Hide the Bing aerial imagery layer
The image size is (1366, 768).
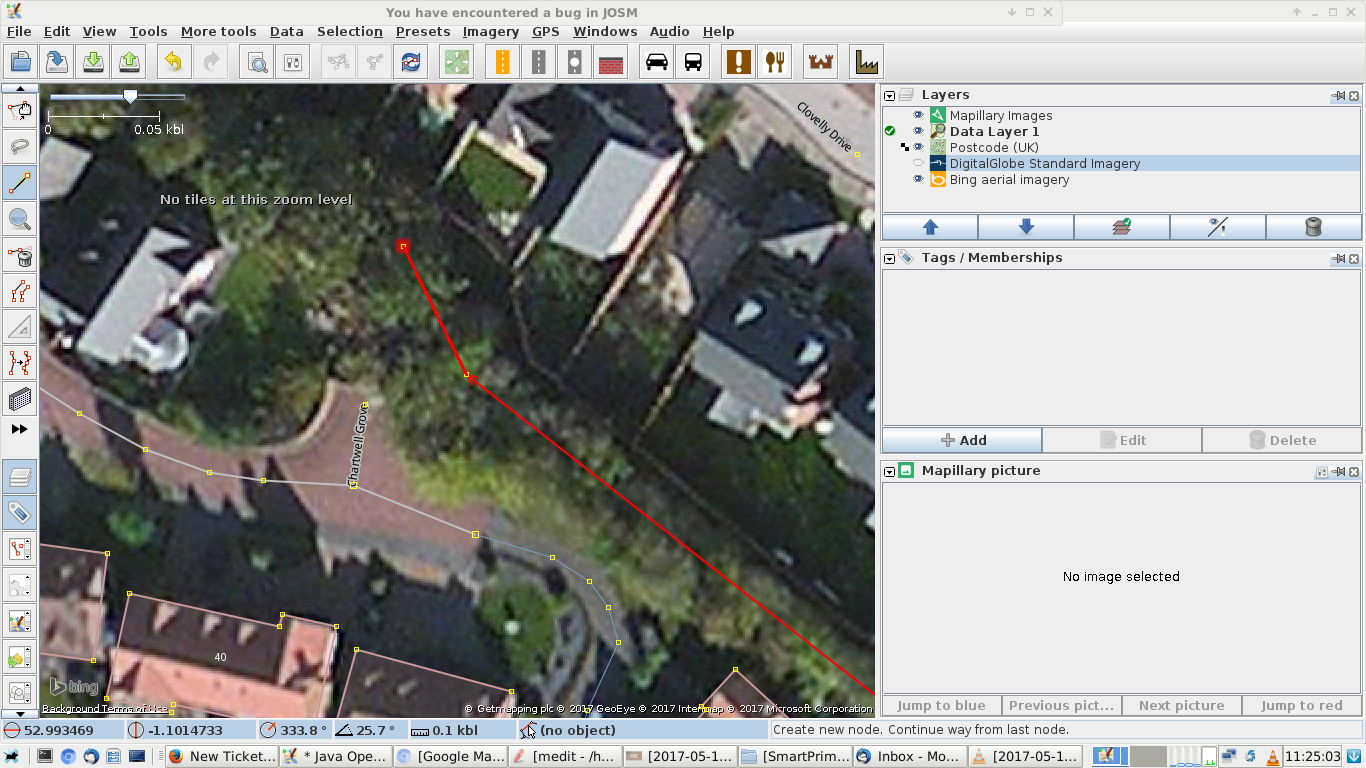[x=918, y=180]
